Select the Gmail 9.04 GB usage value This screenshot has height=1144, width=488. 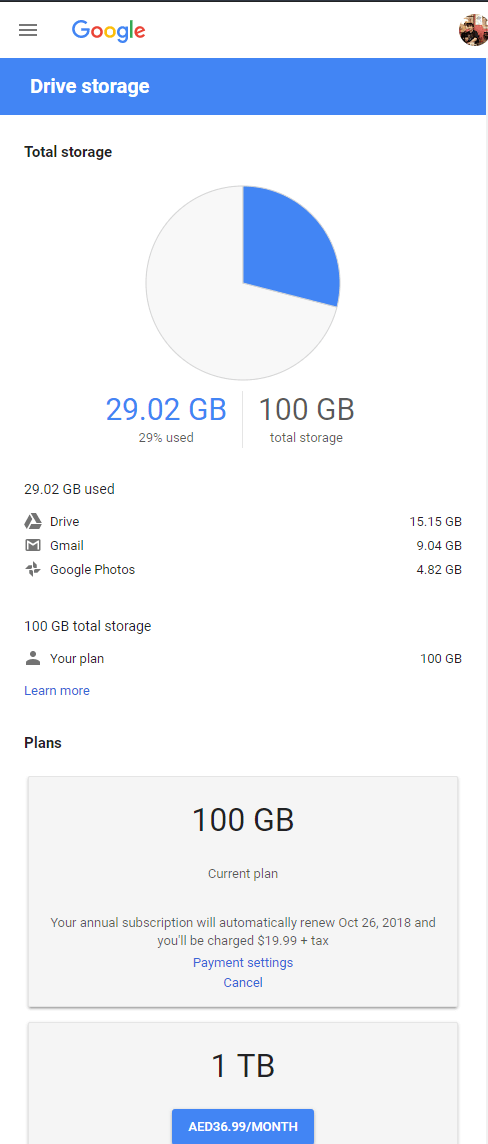click(439, 545)
